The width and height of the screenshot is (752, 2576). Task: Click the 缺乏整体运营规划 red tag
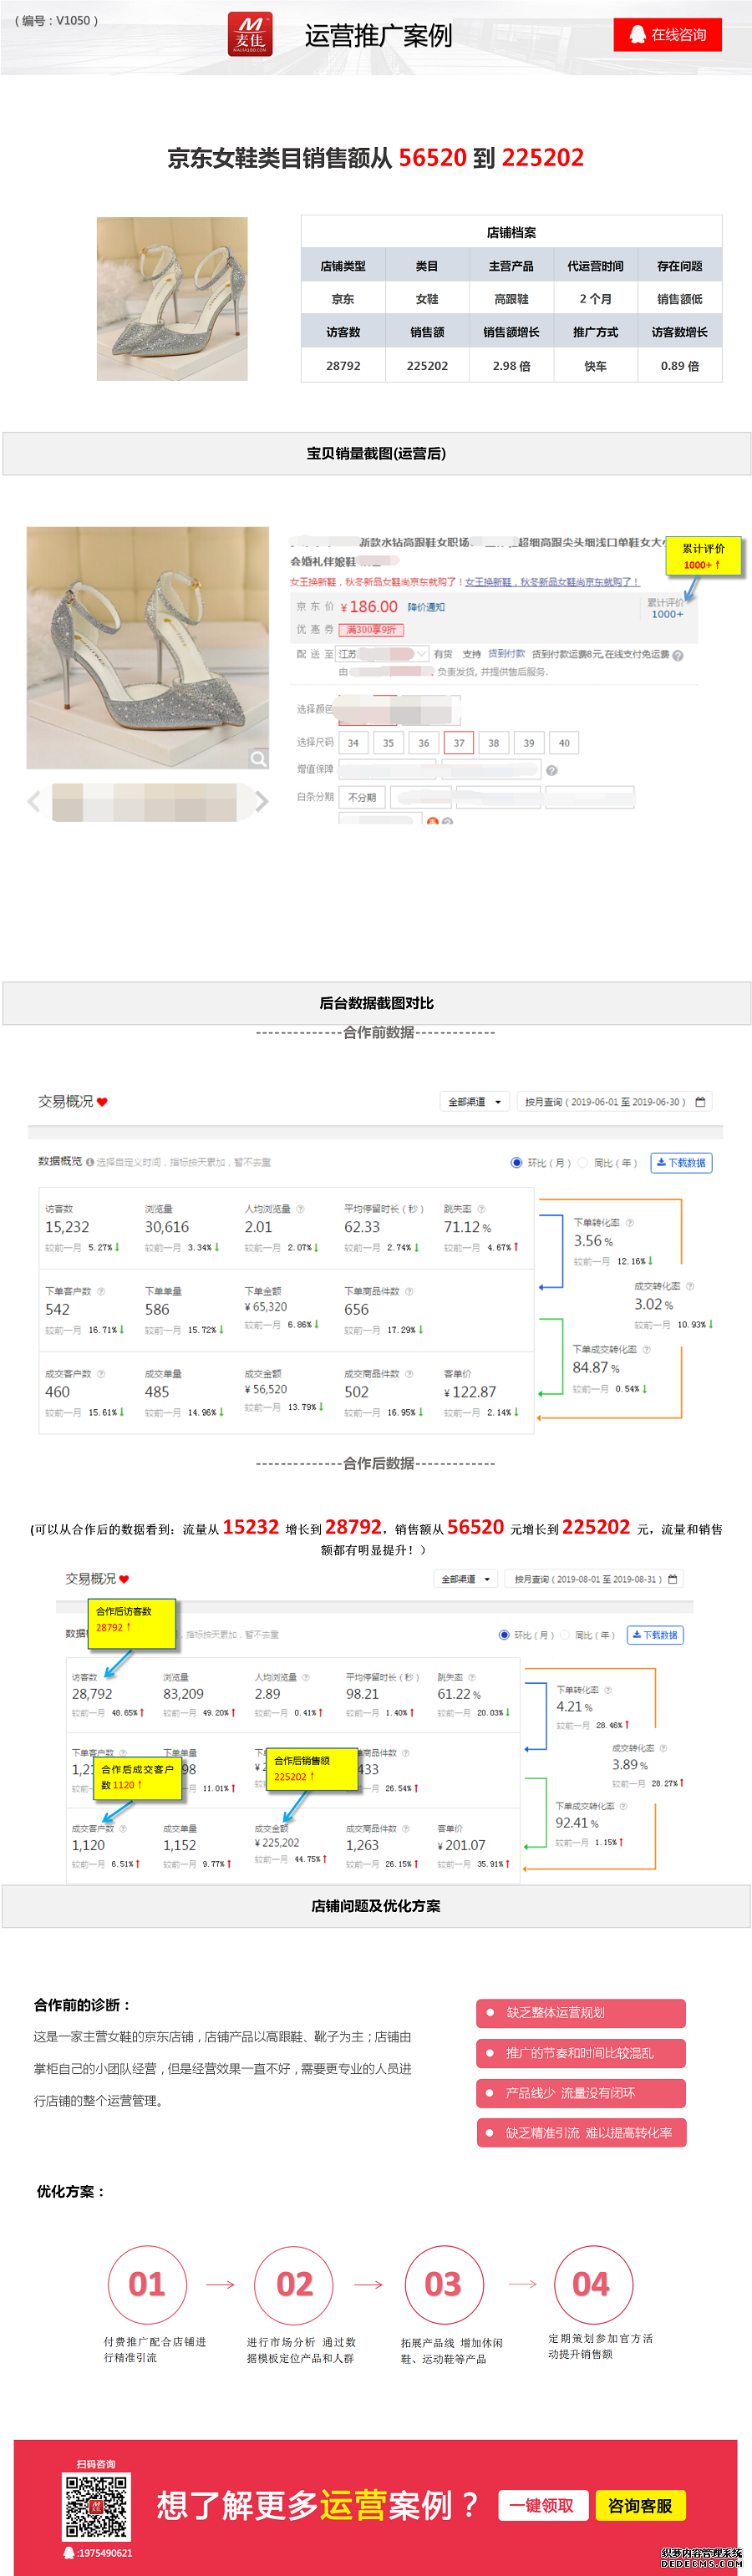point(581,2013)
